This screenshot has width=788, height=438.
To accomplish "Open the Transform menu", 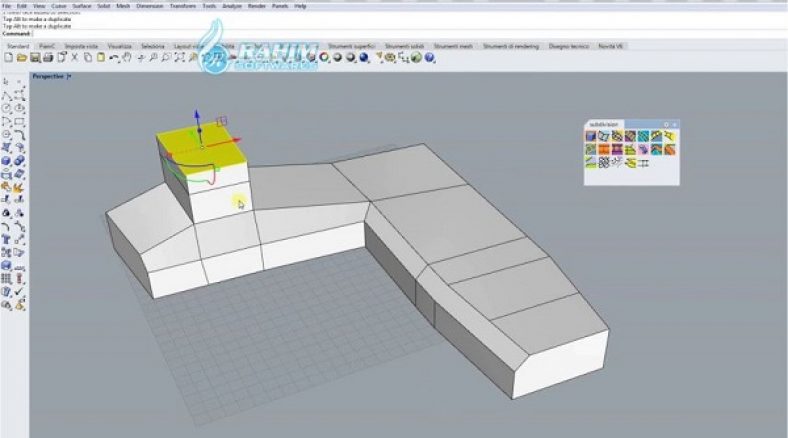I will tap(183, 6).
